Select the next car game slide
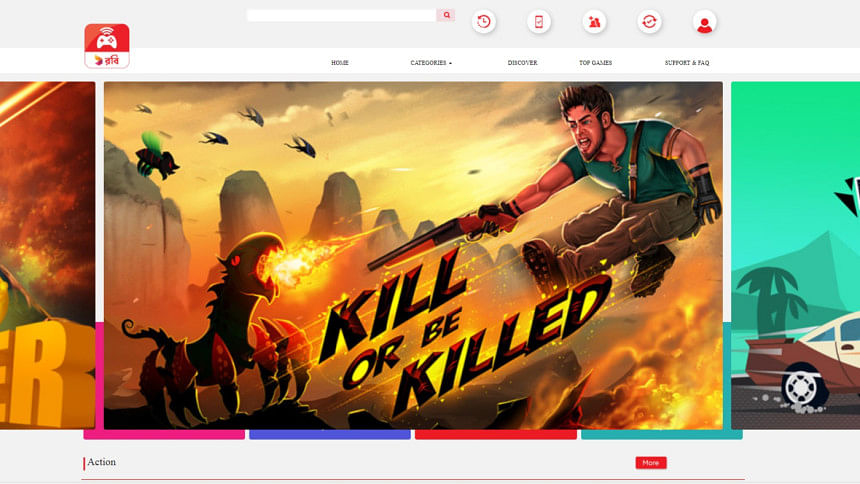The width and height of the screenshot is (860, 484). click(x=795, y=255)
